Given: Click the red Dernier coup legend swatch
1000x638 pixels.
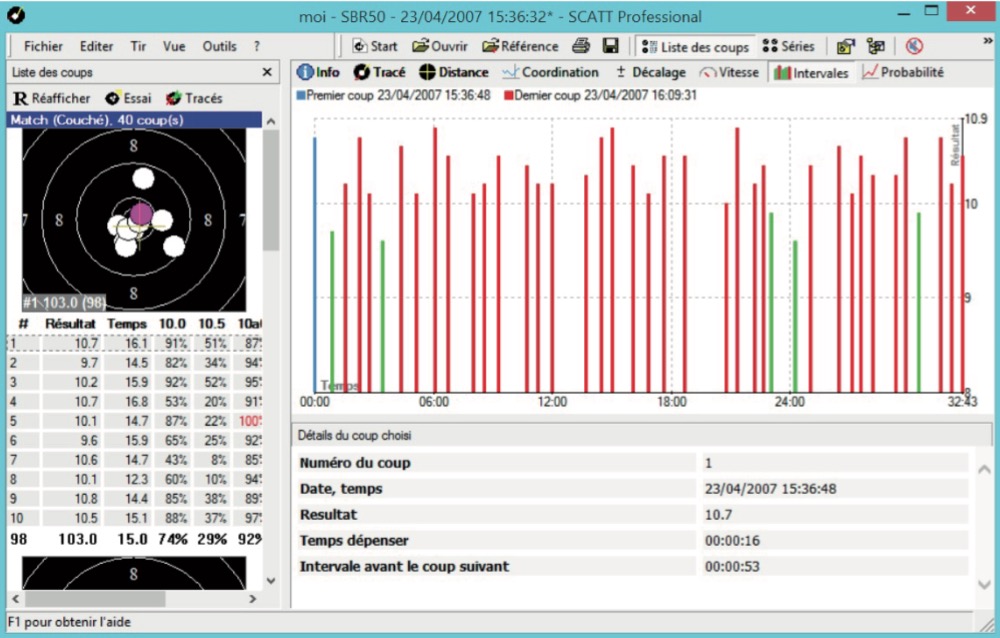Looking at the screenshot, I should (x=508, y=96).
